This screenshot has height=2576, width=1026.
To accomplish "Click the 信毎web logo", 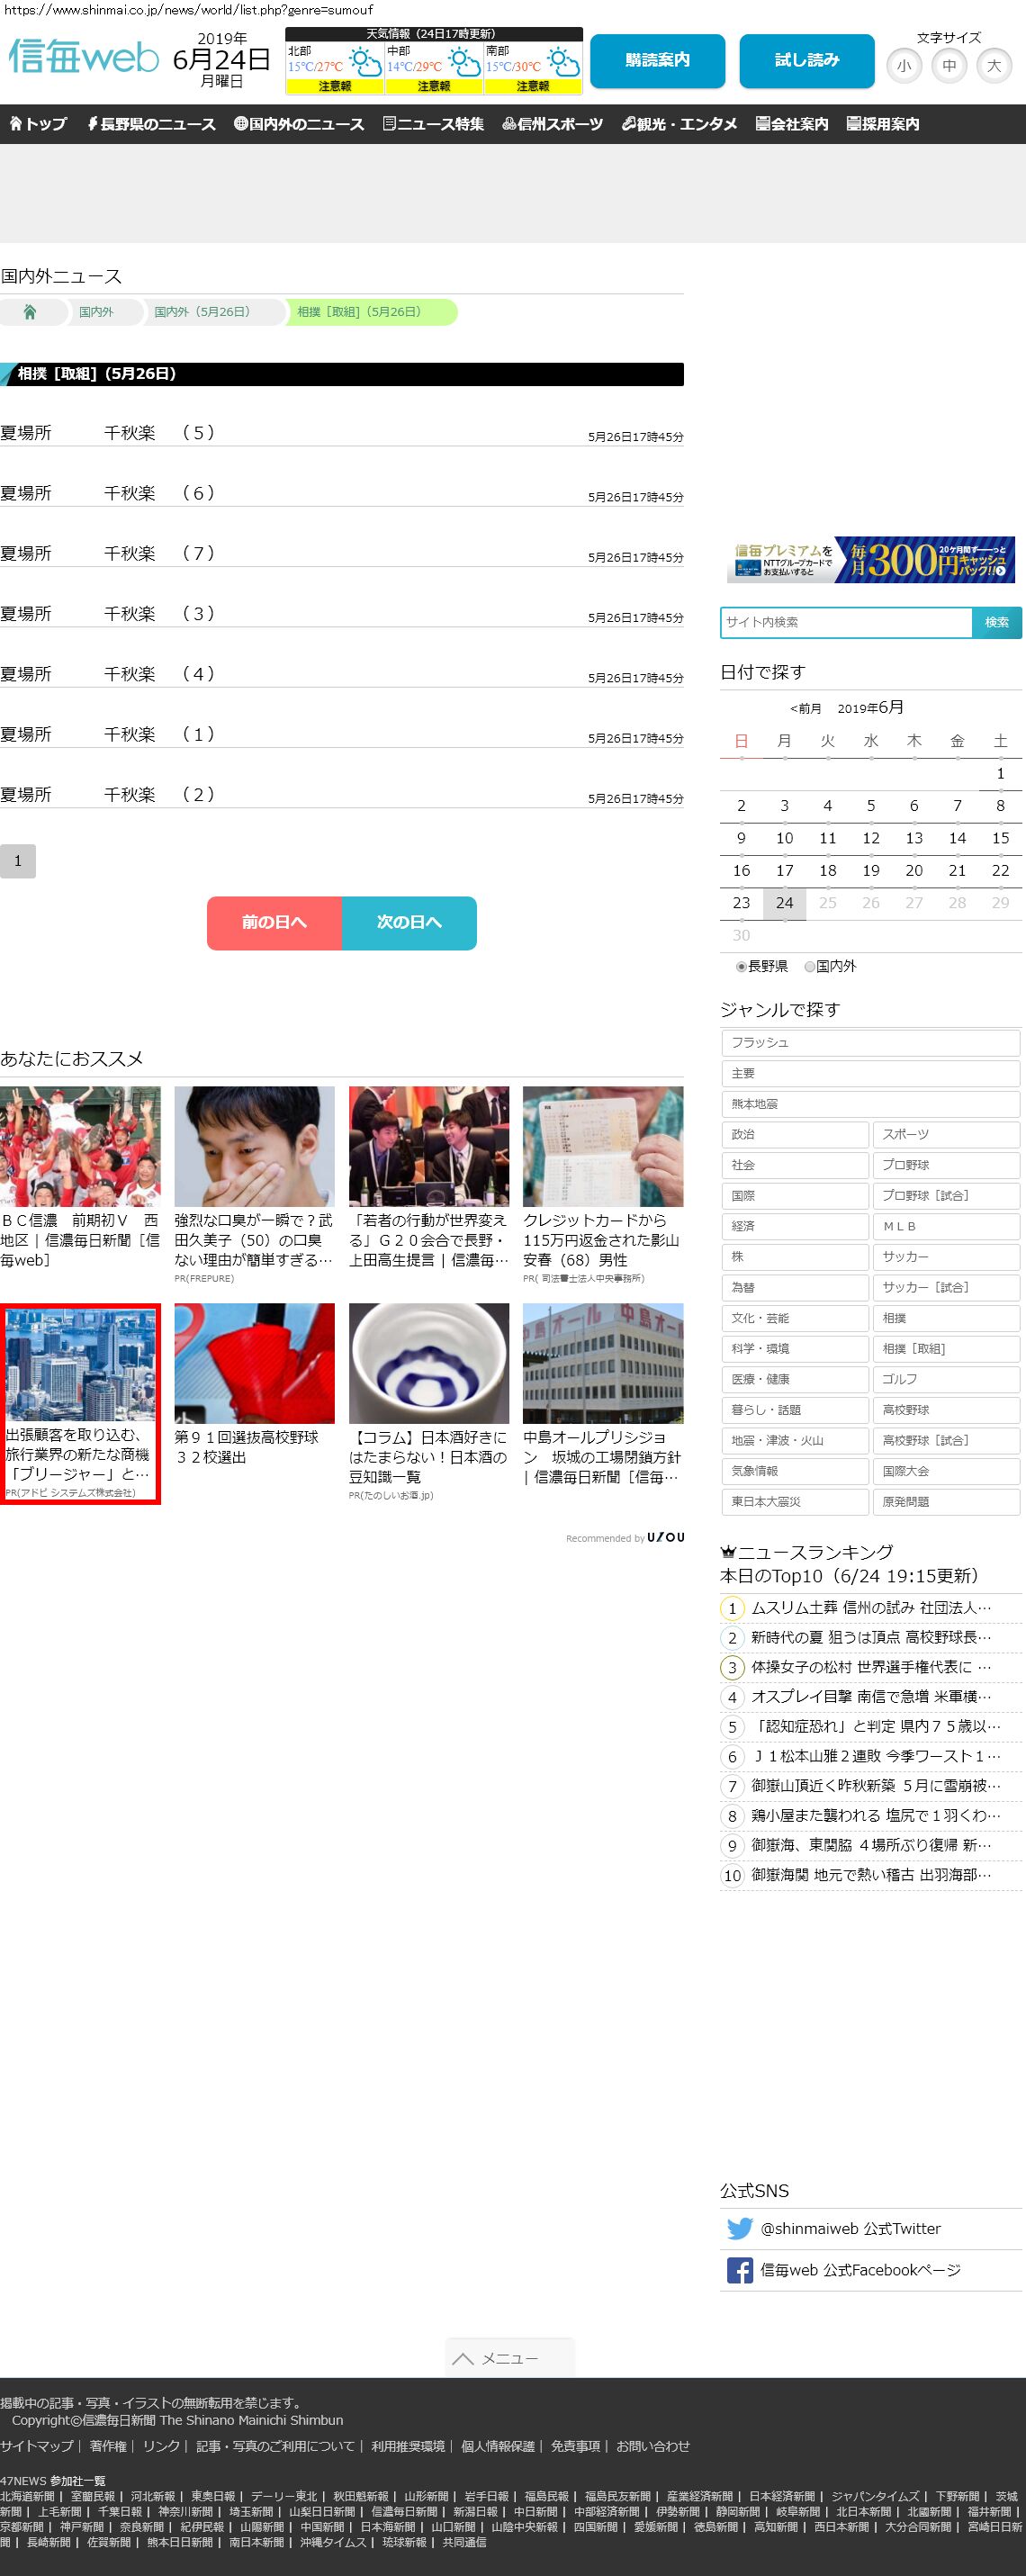I will (84, 57).
